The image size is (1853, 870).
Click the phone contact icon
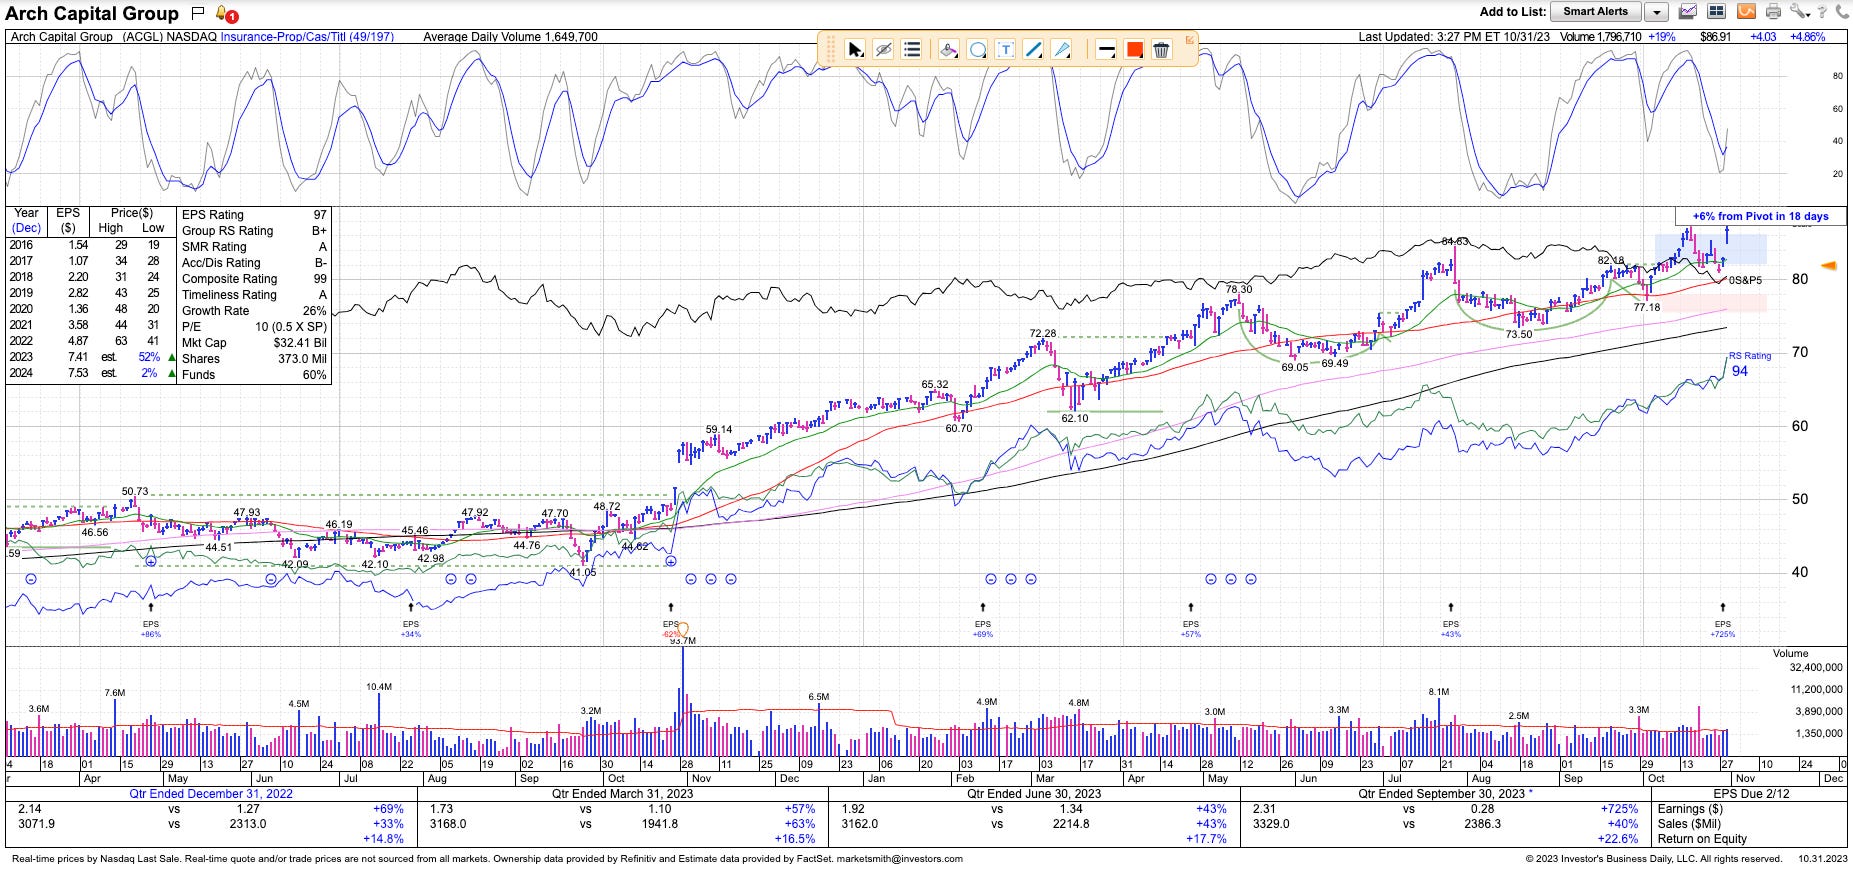(x=1841, y=12)
